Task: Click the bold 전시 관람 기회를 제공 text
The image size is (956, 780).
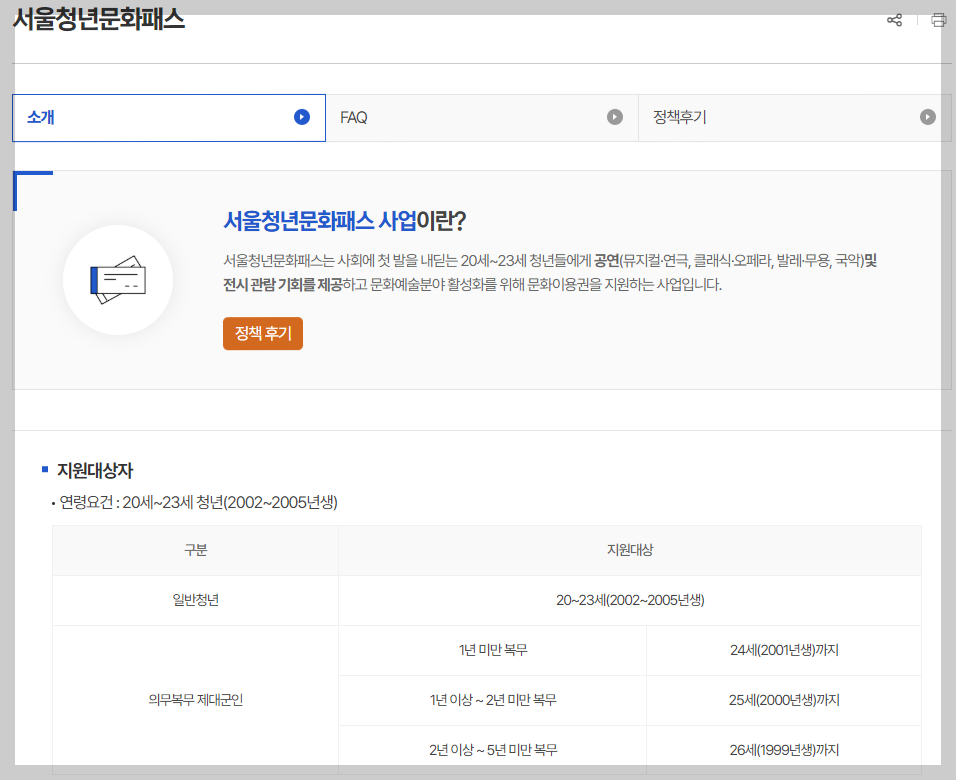Action: click(282, 285)
